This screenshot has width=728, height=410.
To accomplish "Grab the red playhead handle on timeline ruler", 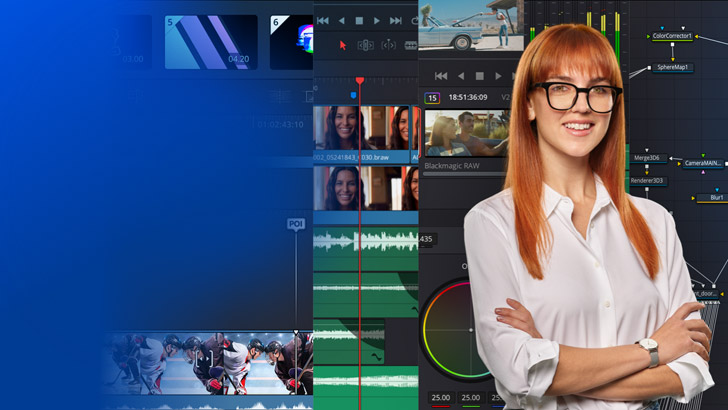I will [x=360, y=81].
